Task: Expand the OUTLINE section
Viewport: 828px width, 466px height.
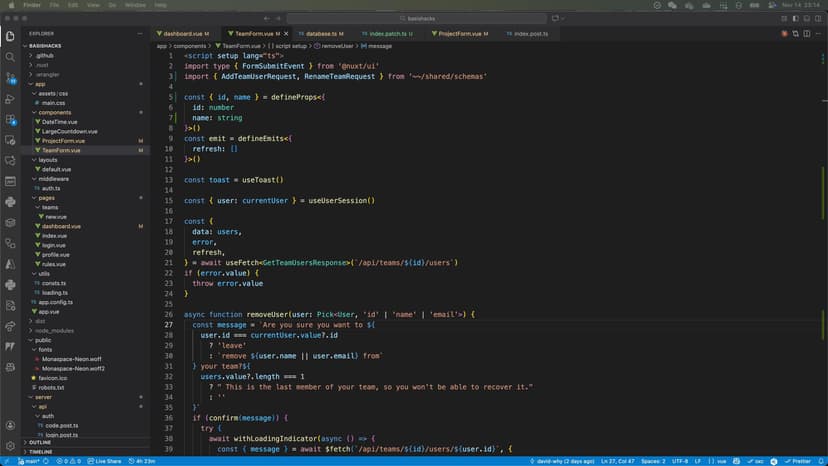Action: 40,442
